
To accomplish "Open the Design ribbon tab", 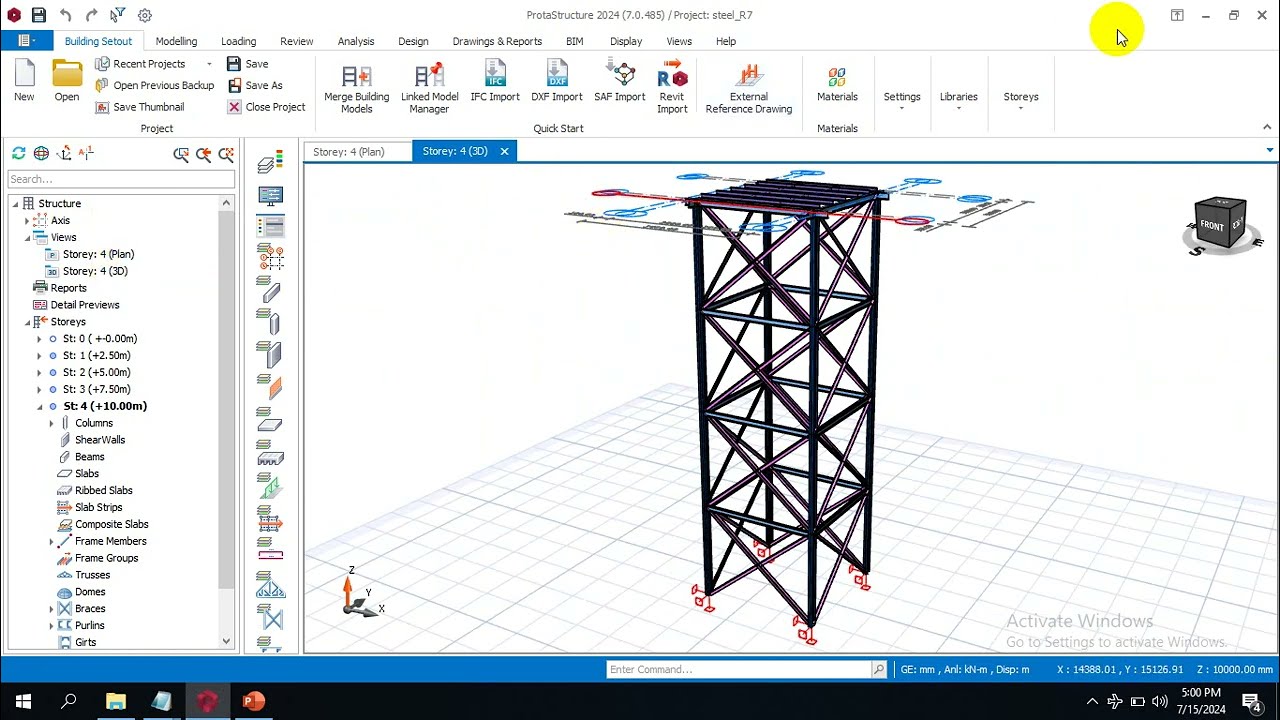I will (x=413, y=41).
